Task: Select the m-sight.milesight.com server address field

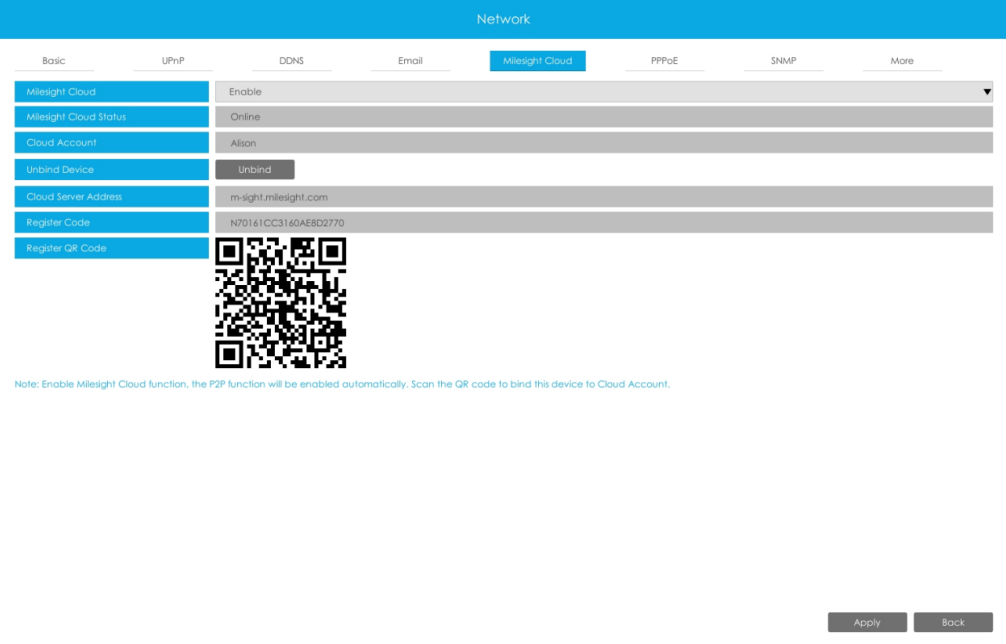Action: (604, 197)
